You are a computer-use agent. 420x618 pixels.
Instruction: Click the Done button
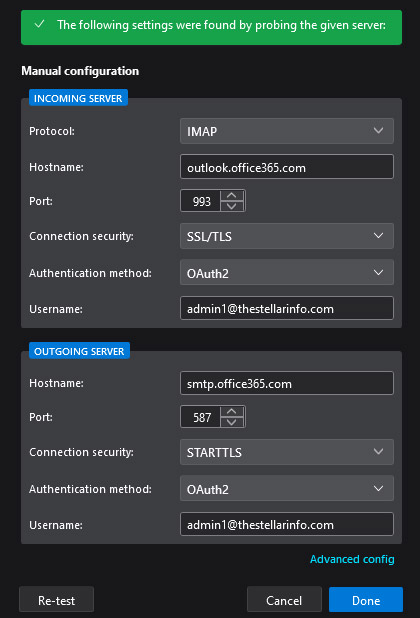(x=366, y=600)
